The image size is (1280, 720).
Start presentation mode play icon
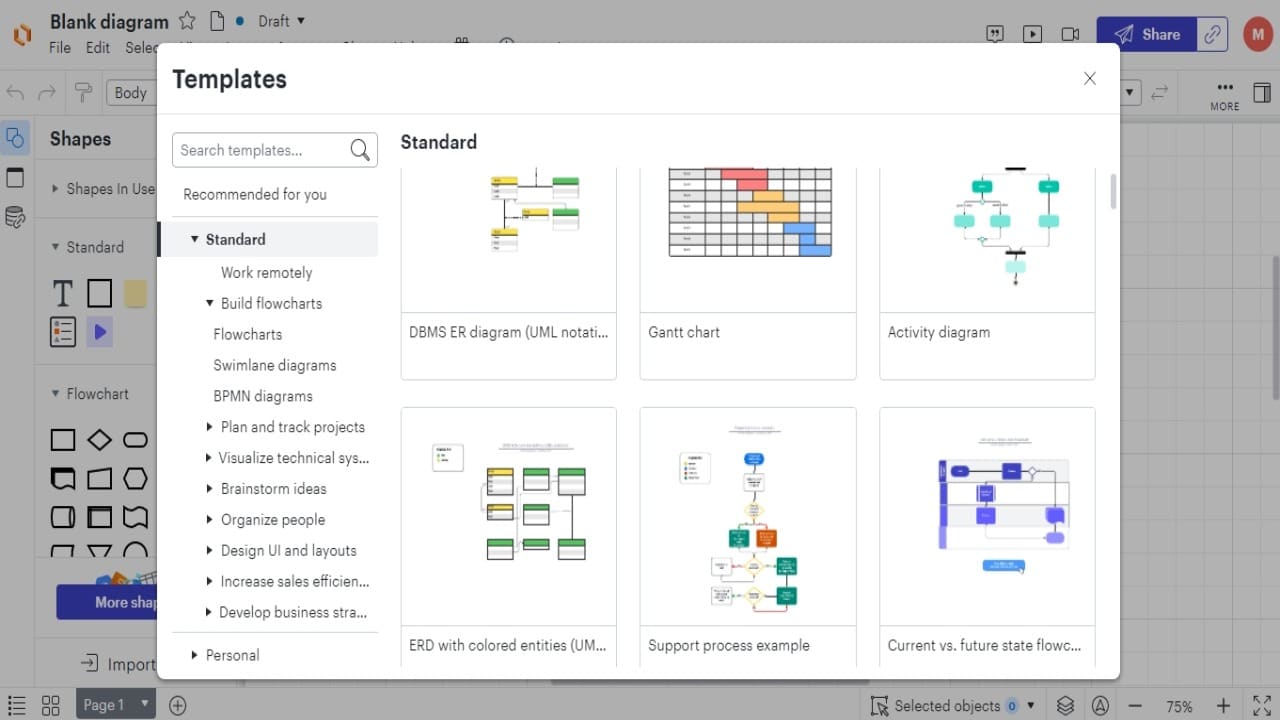point(1032,34)
